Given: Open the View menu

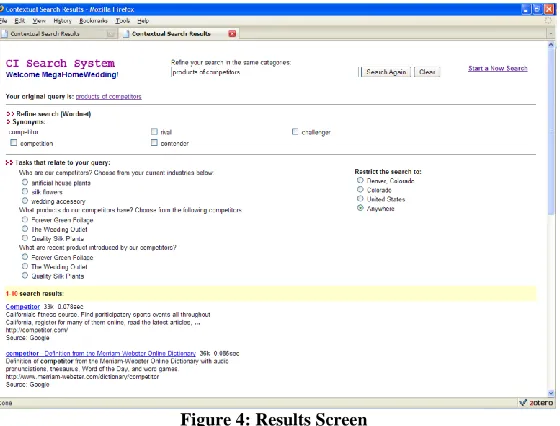Looking at the screenshot, I should pyautogui.click(x=39, y=21).
